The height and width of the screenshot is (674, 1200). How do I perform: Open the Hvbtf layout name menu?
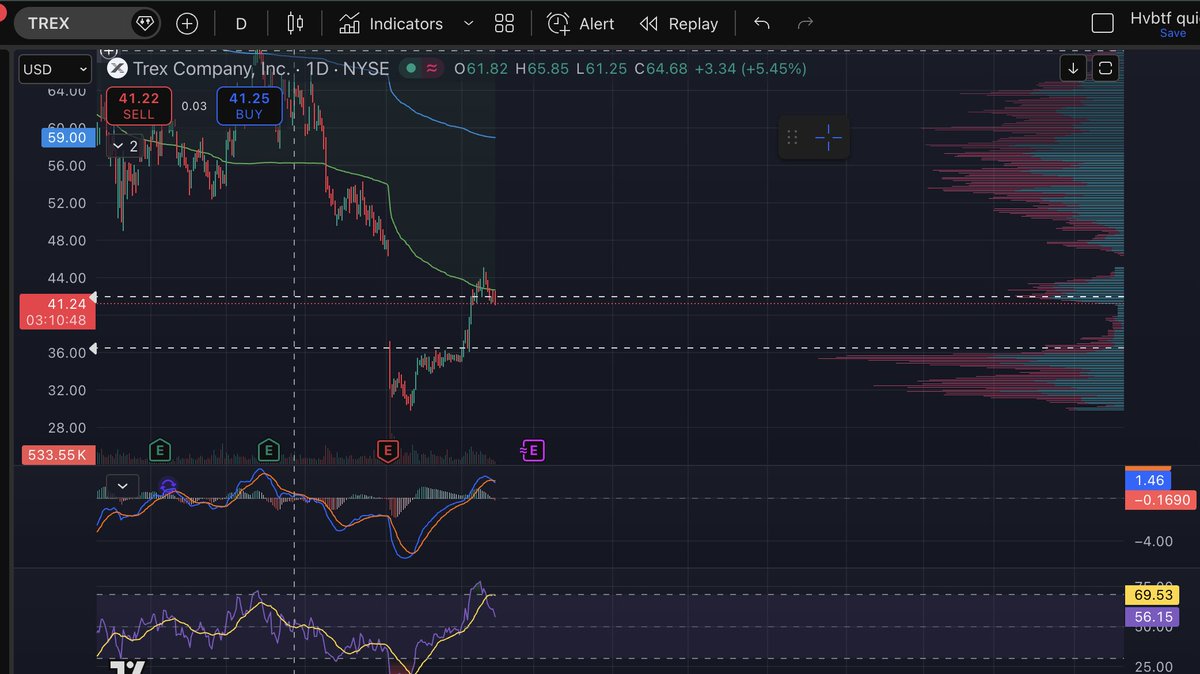click(x=1164, y=17)
